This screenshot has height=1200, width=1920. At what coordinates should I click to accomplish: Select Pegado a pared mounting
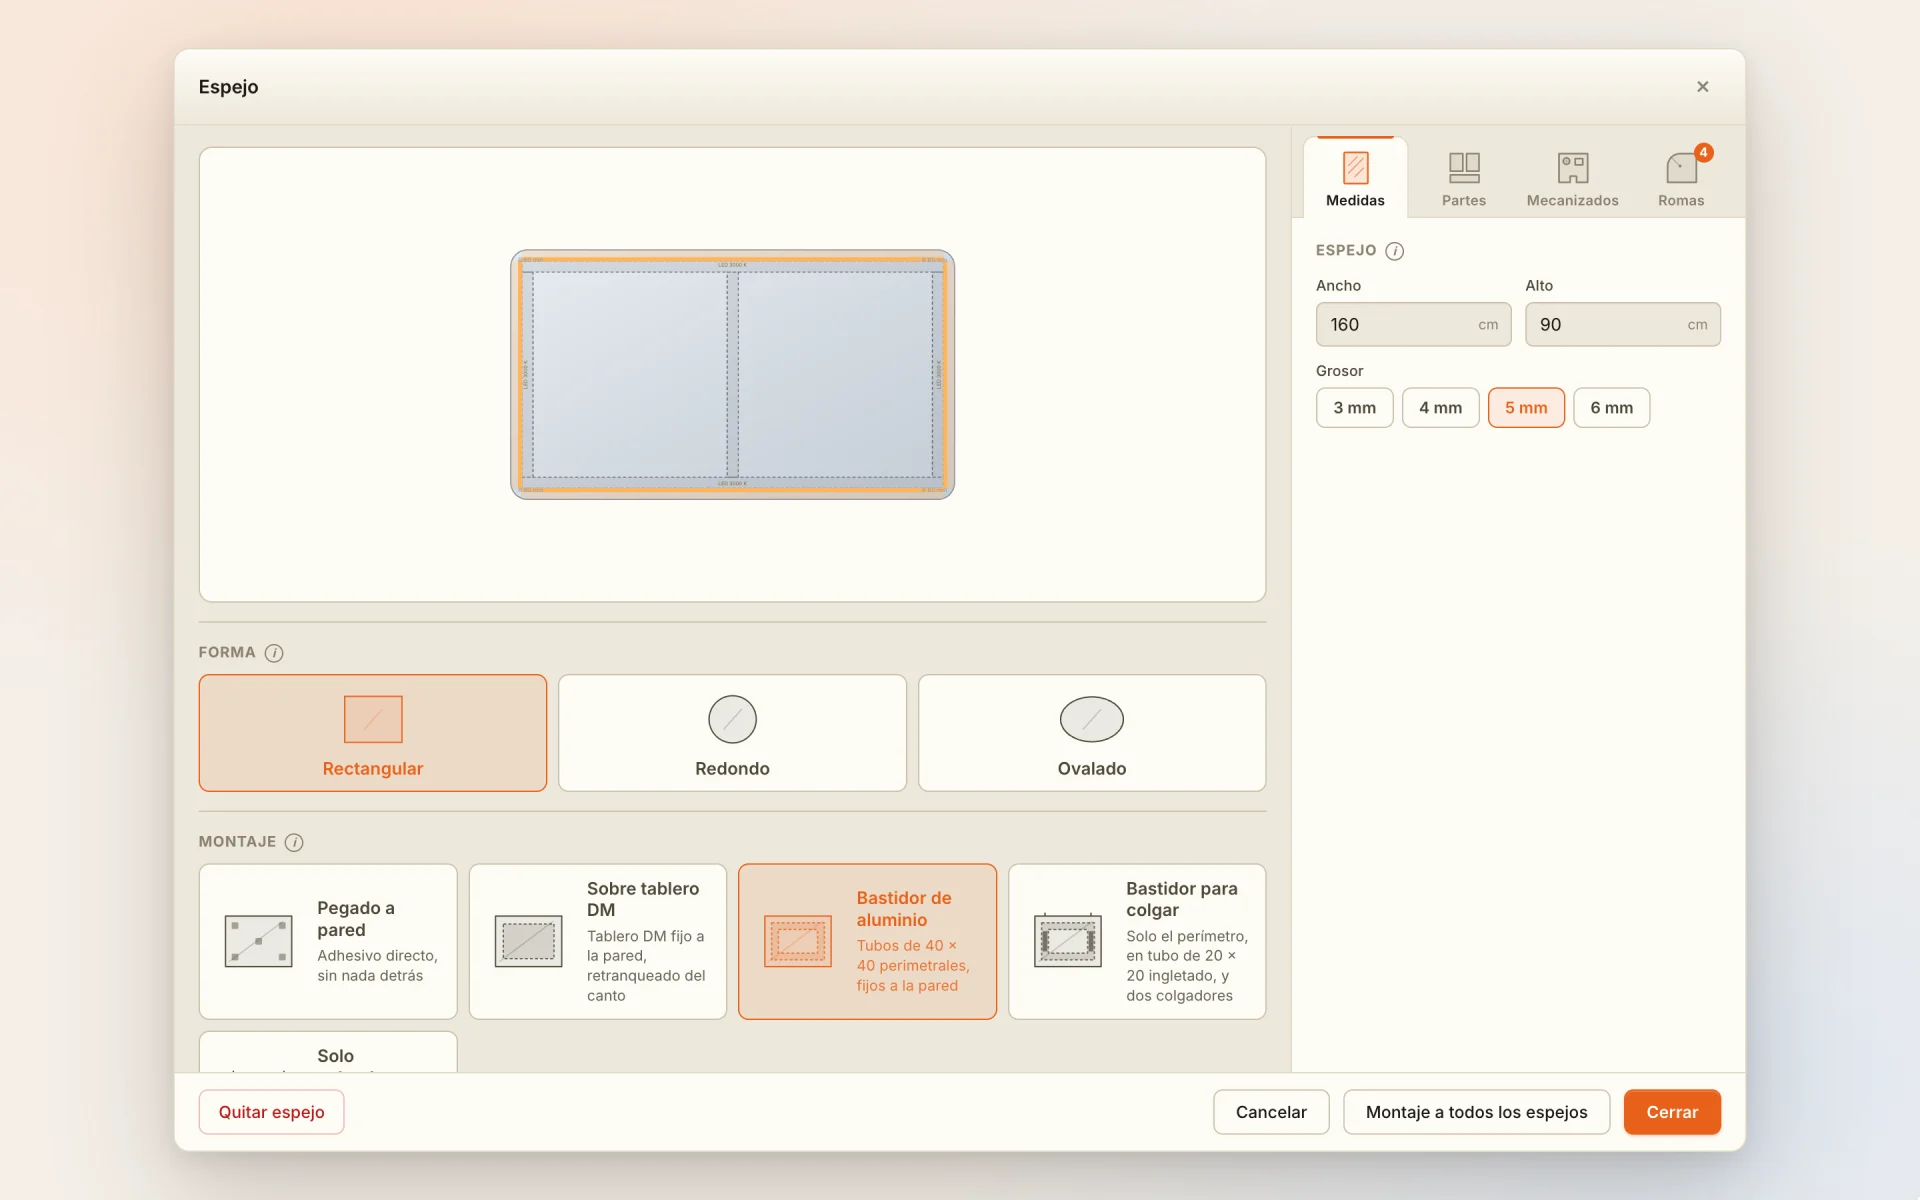click(328, 942)
